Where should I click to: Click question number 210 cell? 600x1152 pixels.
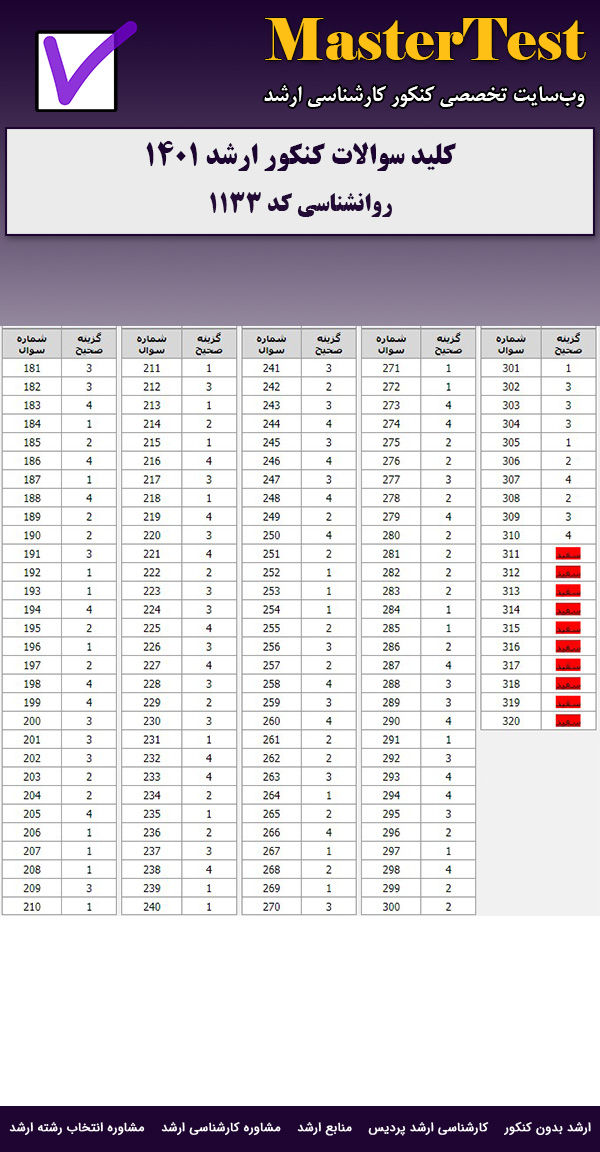pyautogui.click(x=32, y=906)
